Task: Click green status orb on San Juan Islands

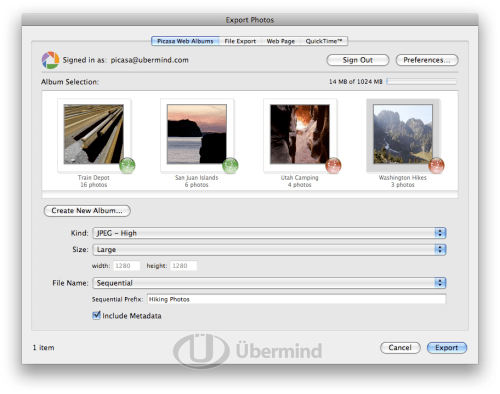Action: 230,166
